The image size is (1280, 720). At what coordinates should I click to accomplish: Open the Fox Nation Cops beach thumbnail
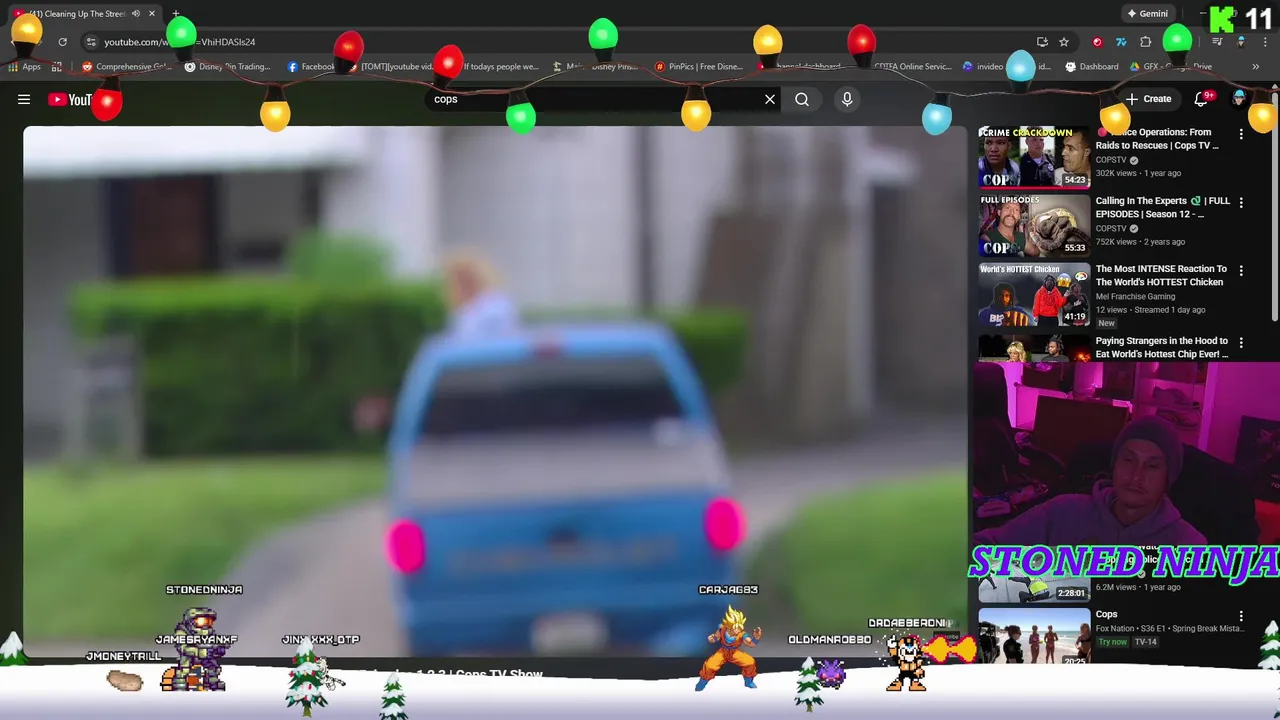click(1034, 637)
